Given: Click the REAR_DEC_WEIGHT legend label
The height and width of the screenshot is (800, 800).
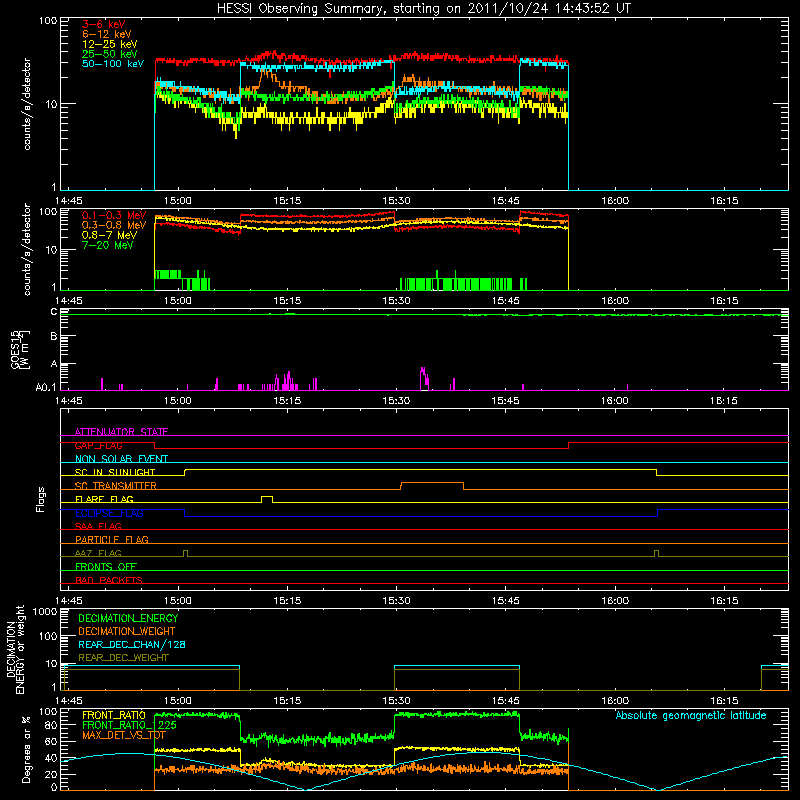Looking at the screenshot, I should pyautogui.click(x=123, y=658).
